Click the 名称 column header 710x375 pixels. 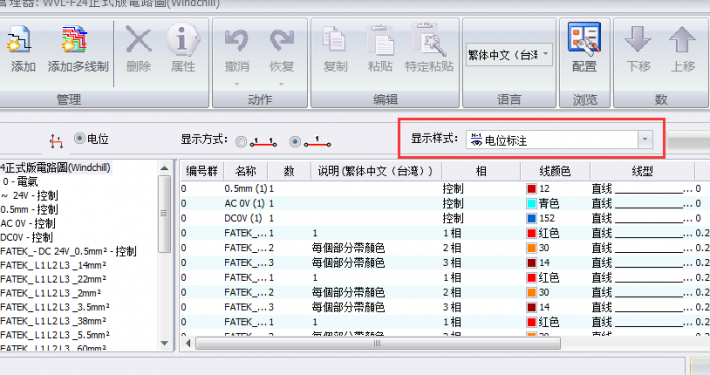click(246, 171)
